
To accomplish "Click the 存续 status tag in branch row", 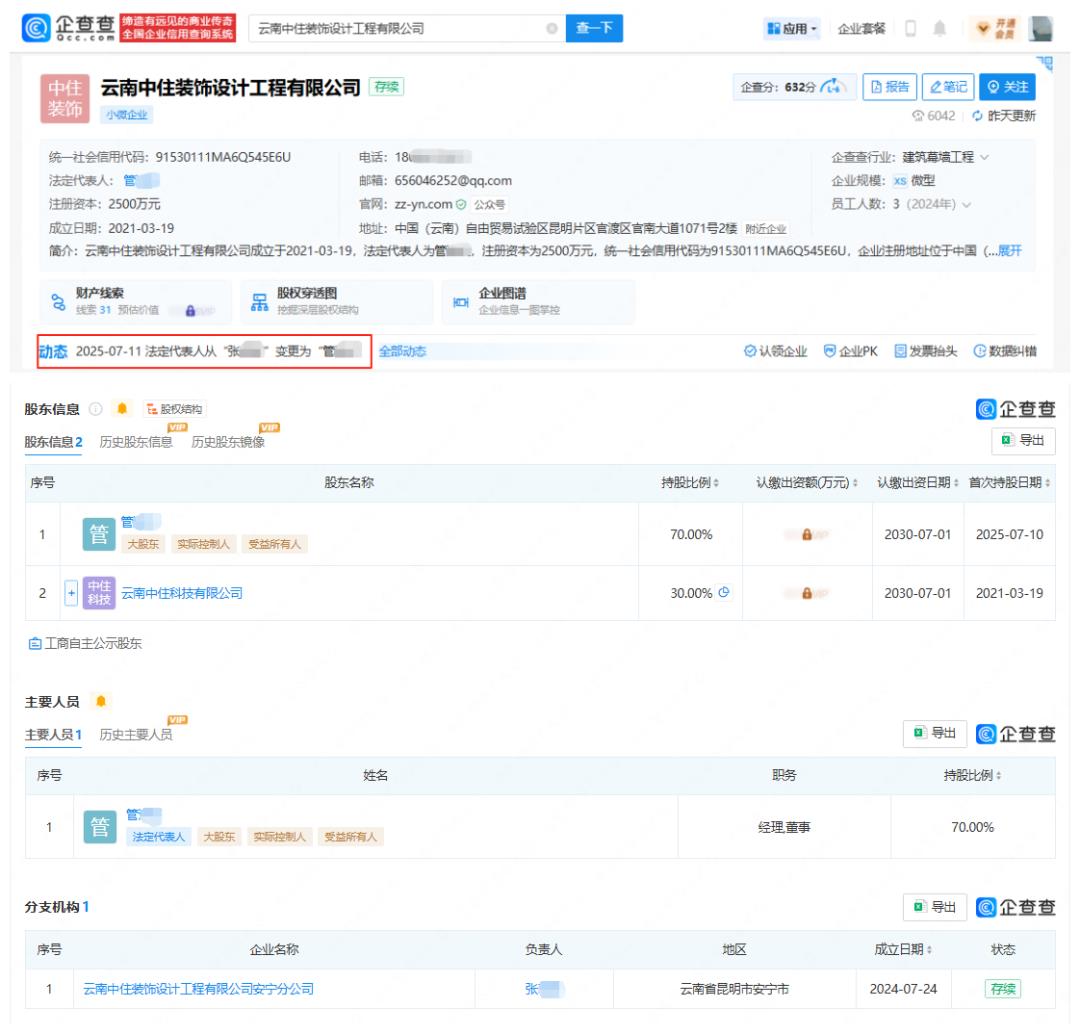I will click(x=1003, y=989).
